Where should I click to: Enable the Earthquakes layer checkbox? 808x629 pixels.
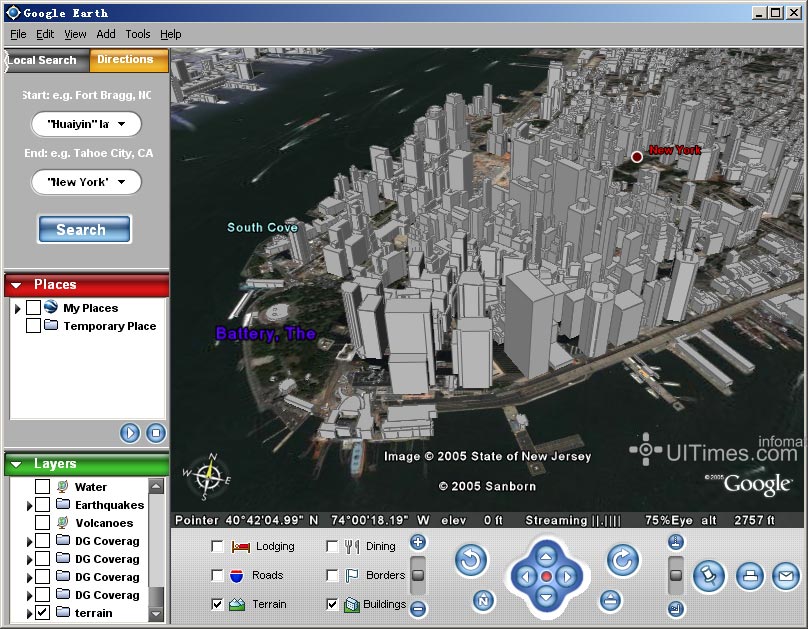tap(42, 504)
